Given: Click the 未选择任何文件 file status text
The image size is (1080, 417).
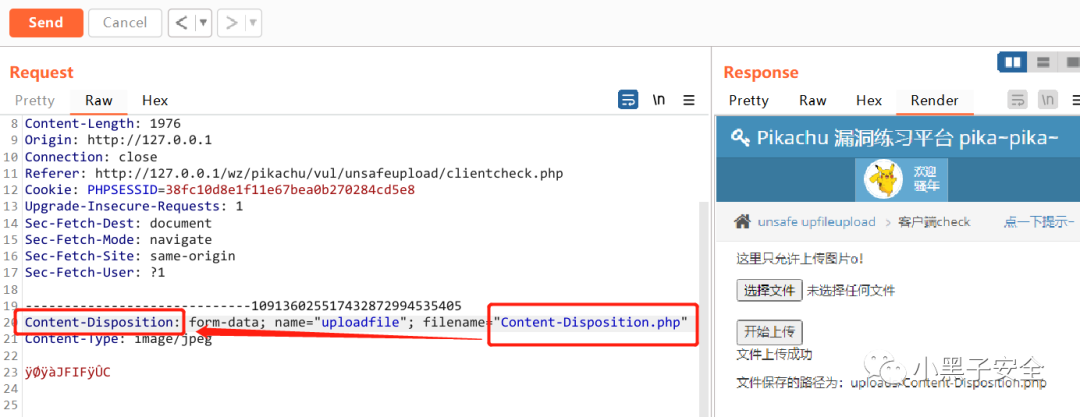Looking at the screenshot, I should (x=851, y=291).
